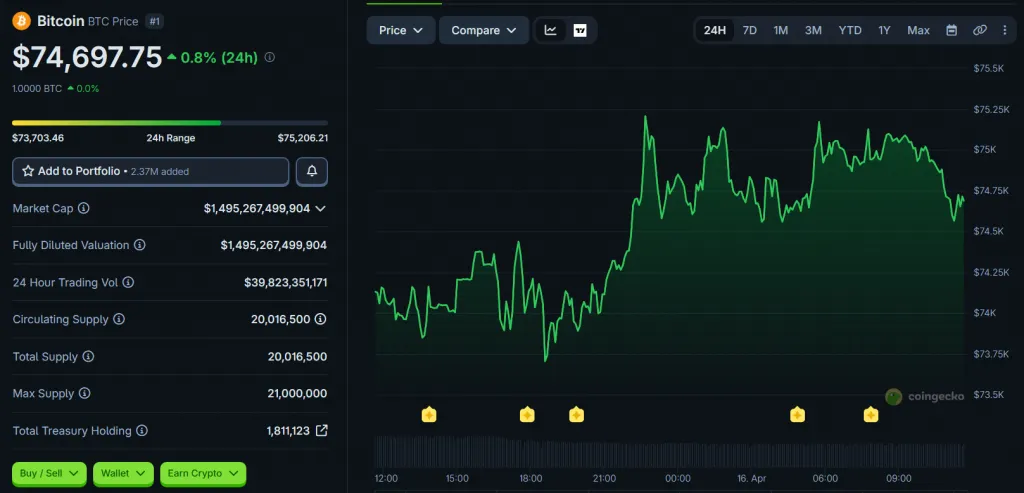Click the star in Add to Portfolio
The image size is (1024, 493).
(28, 171)
